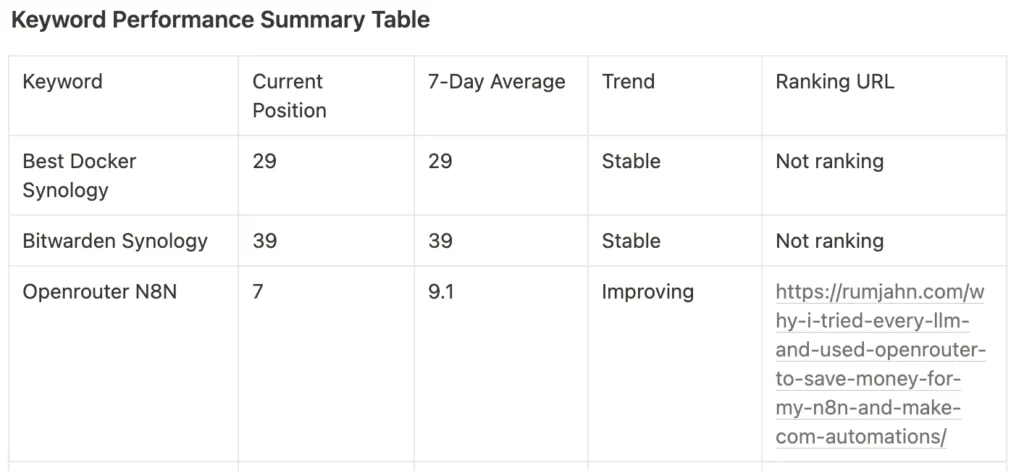The image size is (1024, 471).
Task: Click Not ranking in Bitwarden Synology row
Action: point(829,241)
